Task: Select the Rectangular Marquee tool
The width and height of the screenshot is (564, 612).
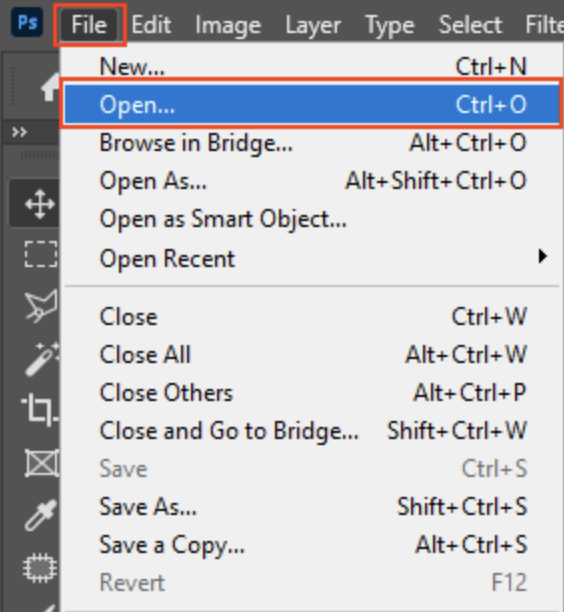Action: click(41, 254)
